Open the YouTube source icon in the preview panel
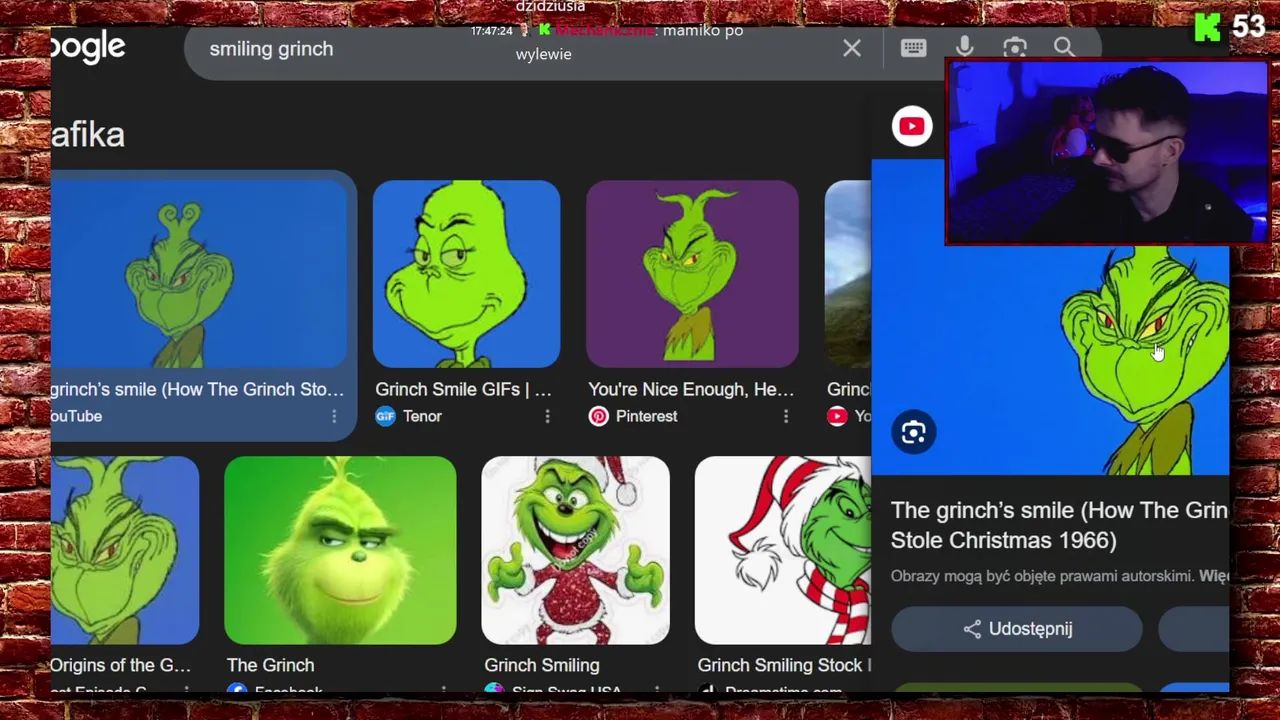 coord(912,126)
